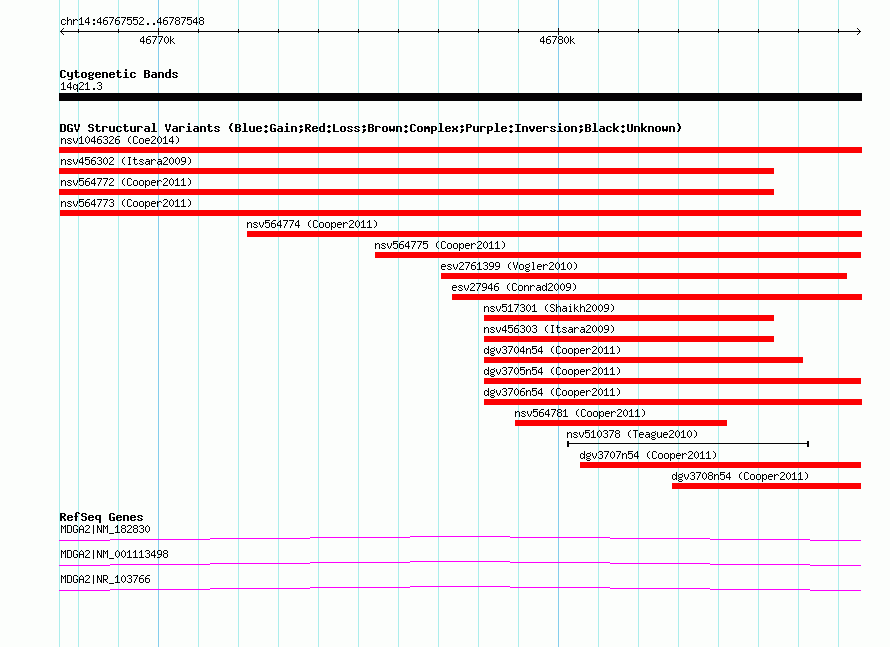Screen dimensions: 890x647
Task: Click the right arrow of the coordinate ruler
Action: (858, 31)
